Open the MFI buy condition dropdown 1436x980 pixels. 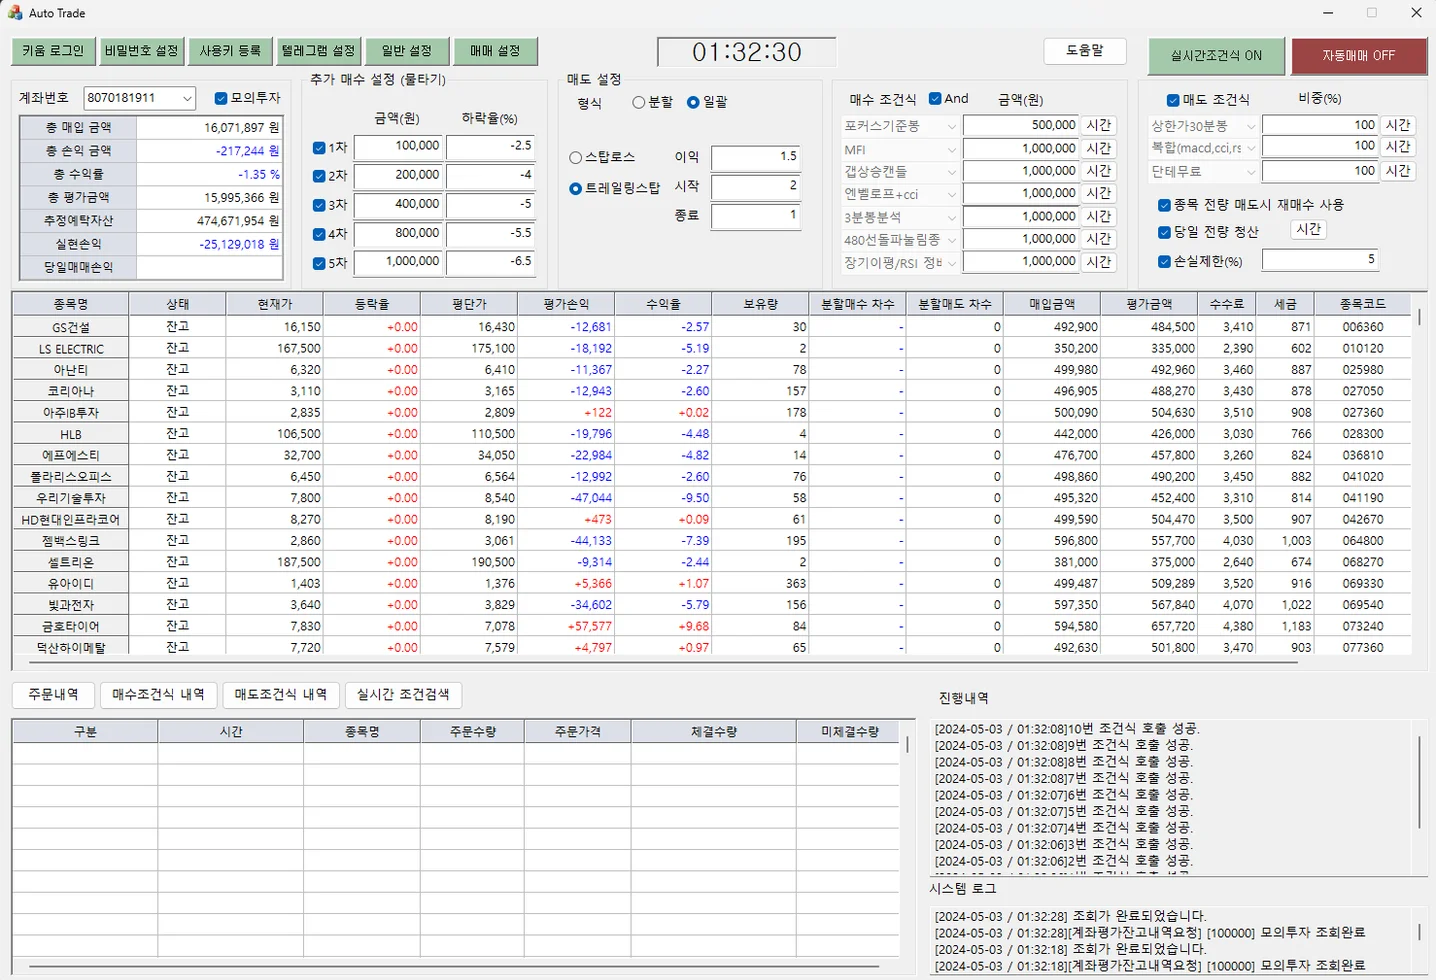coord(951,149)
